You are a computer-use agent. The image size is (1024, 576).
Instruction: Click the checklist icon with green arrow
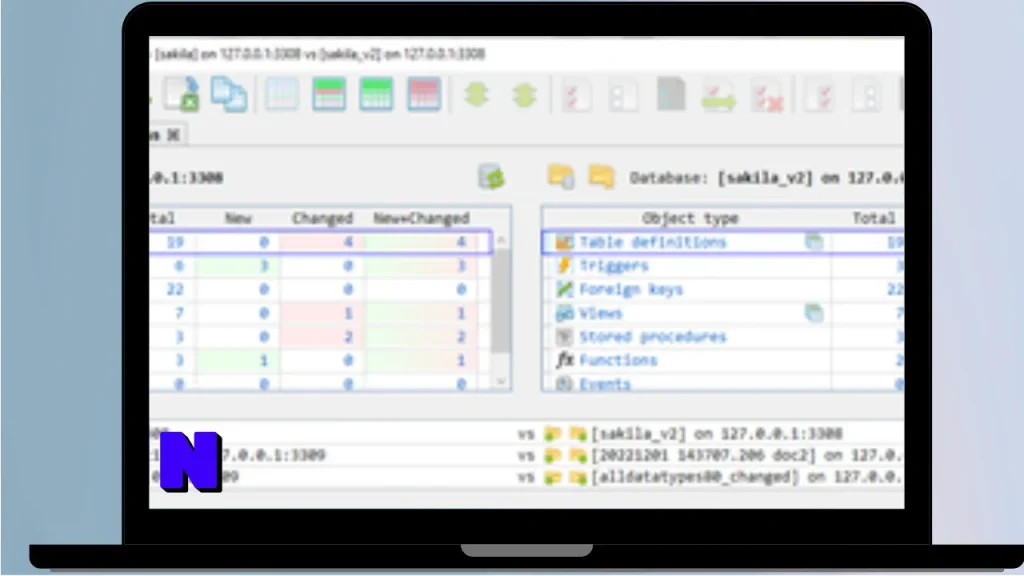coord(718,95)
